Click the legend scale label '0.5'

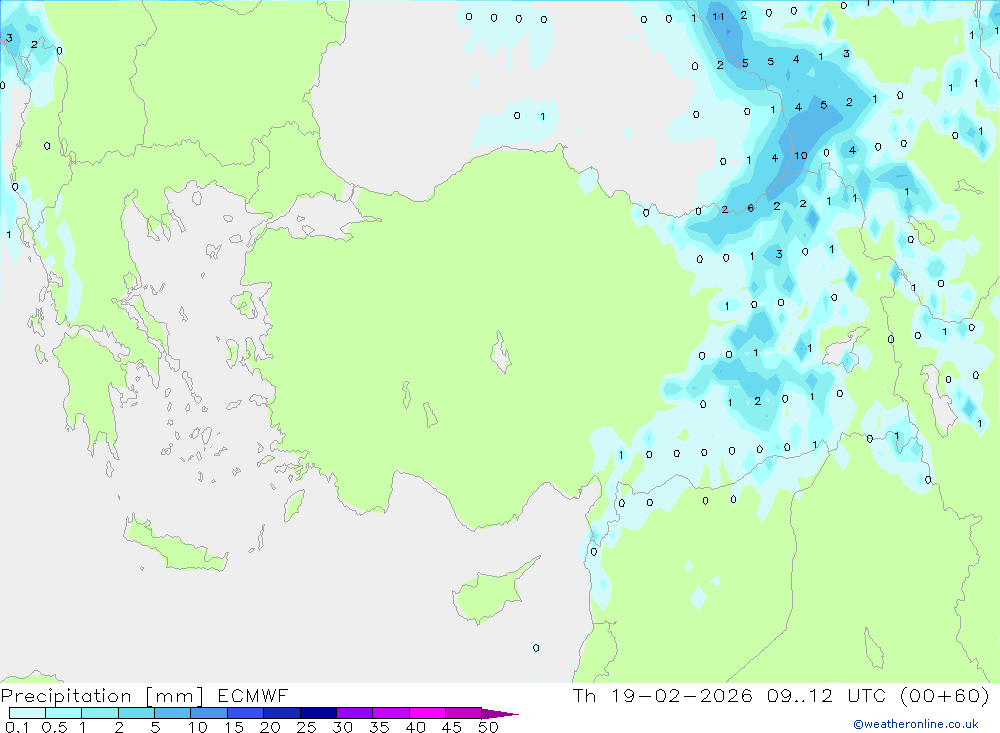coord(54,727)
